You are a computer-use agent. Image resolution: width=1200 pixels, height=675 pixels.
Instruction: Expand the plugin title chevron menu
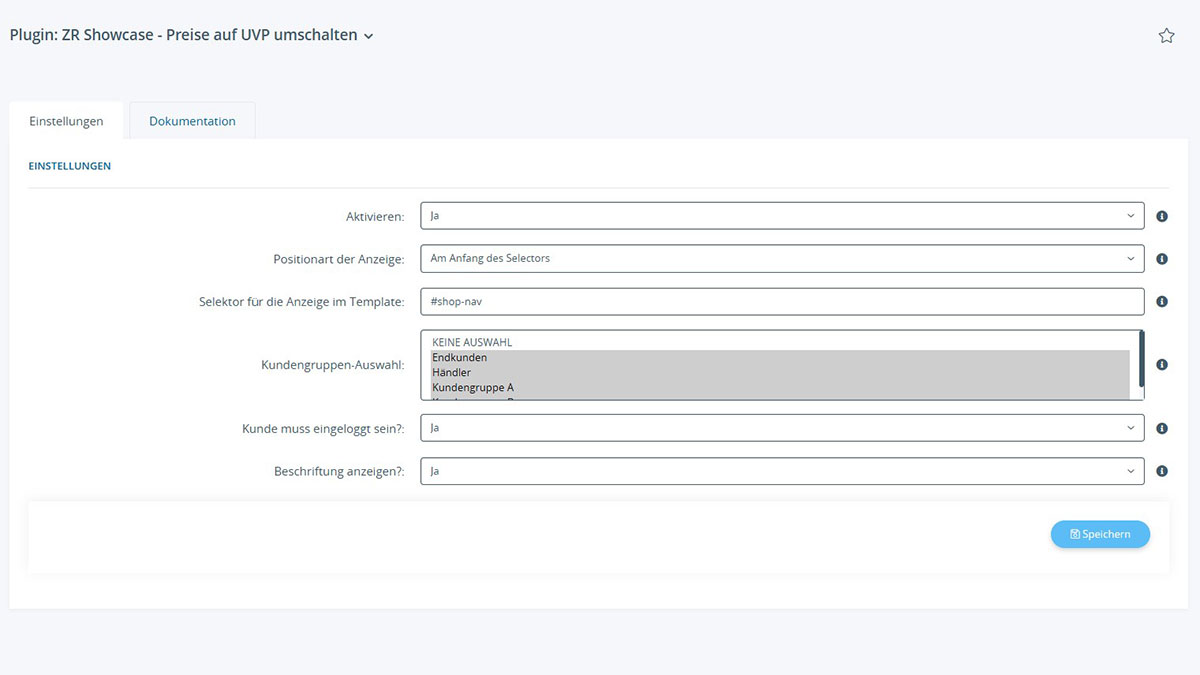click(x=369, y=37)
